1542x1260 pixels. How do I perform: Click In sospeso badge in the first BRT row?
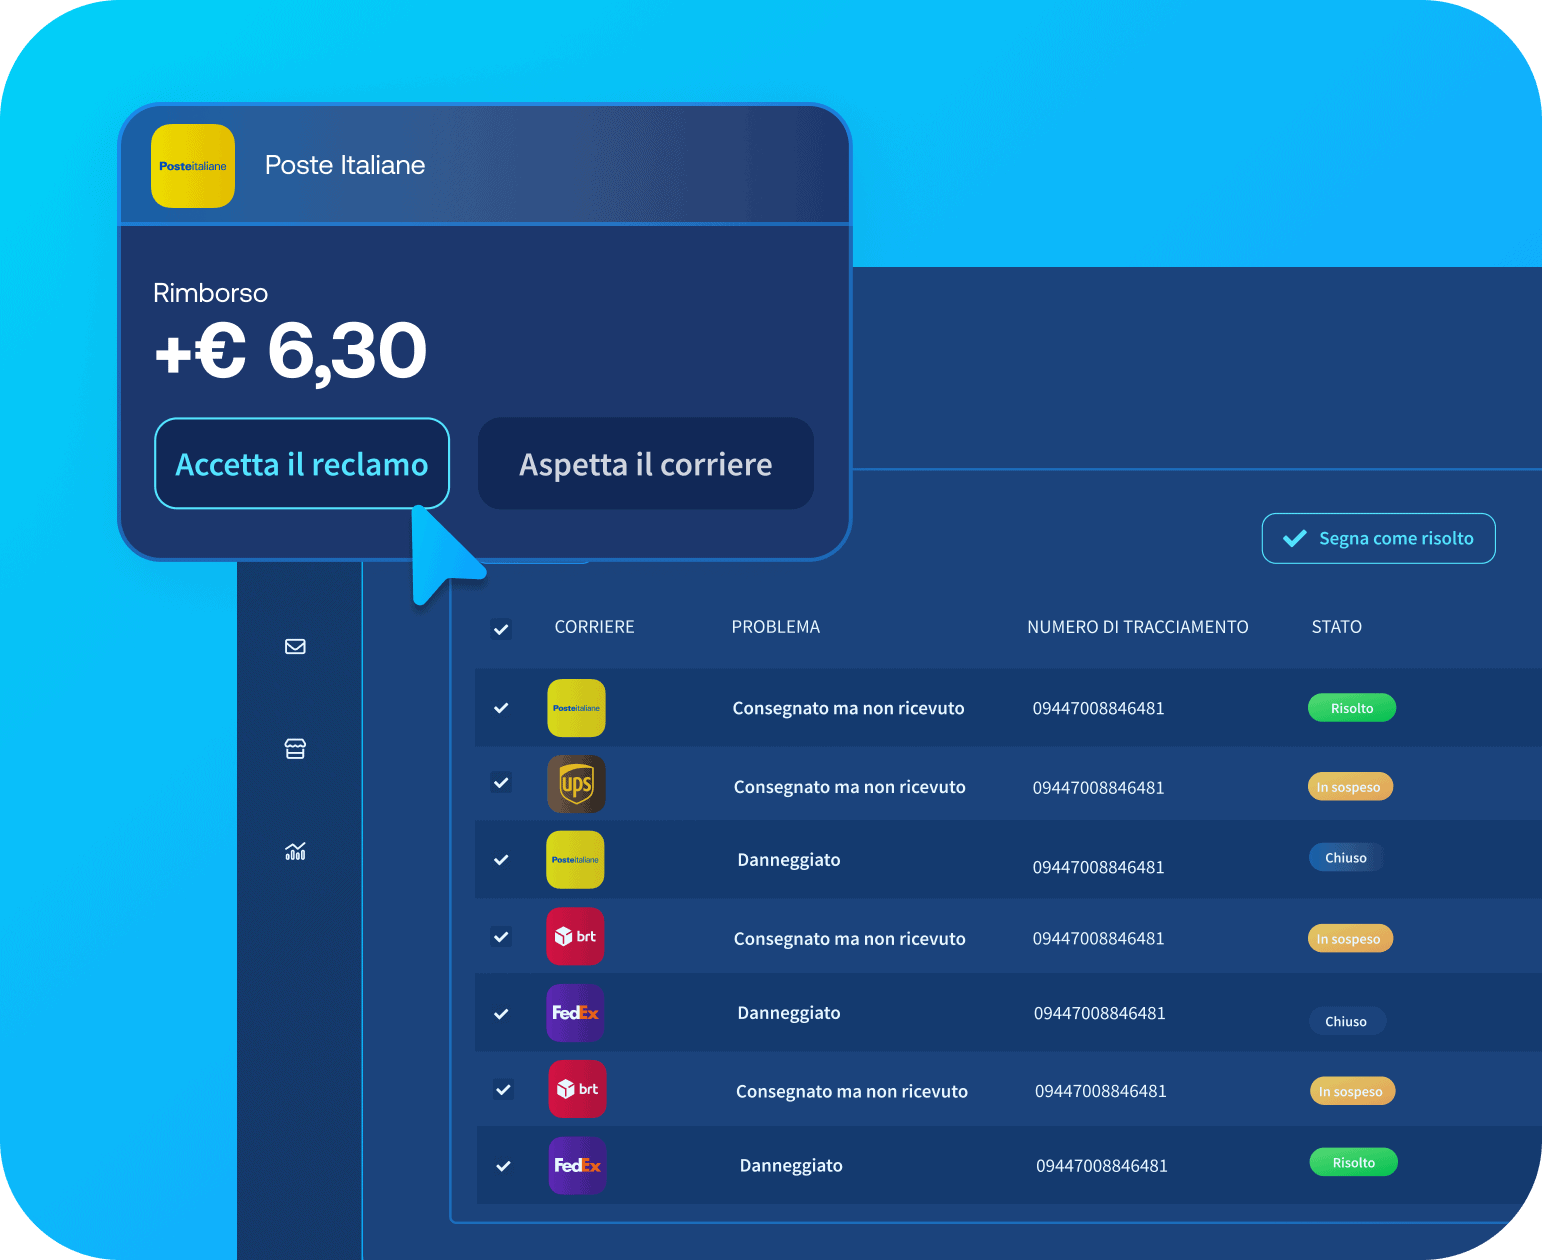coord(1350,939)
